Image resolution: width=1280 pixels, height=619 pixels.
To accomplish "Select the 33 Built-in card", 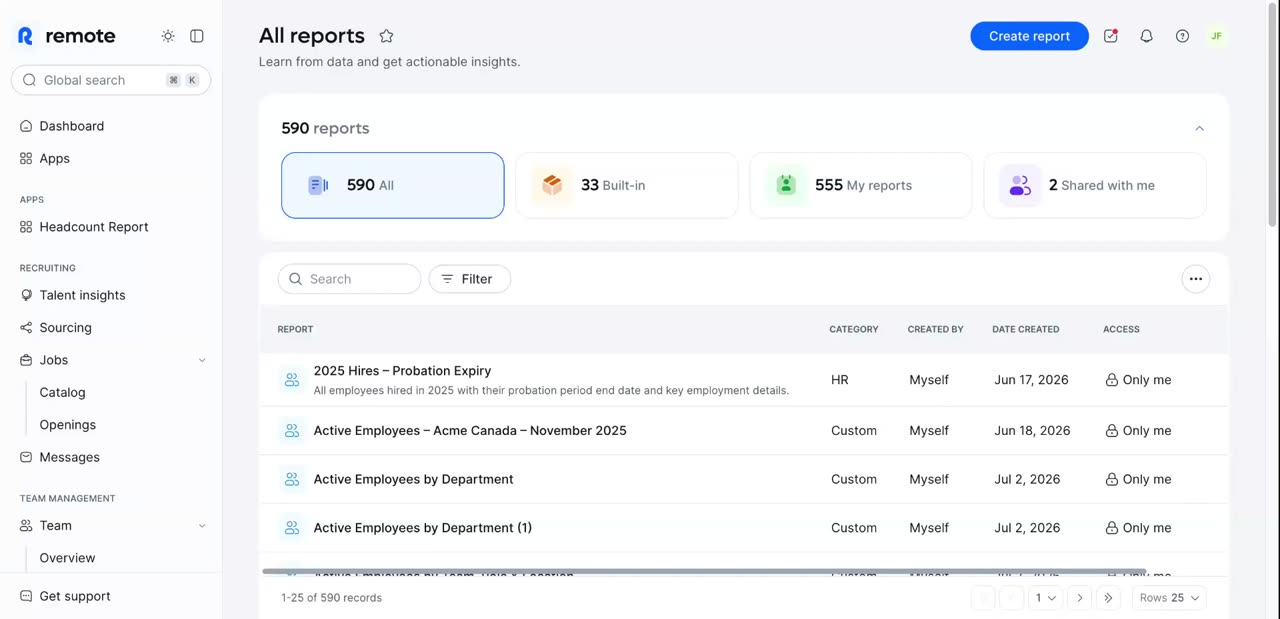I will (627, 185).
